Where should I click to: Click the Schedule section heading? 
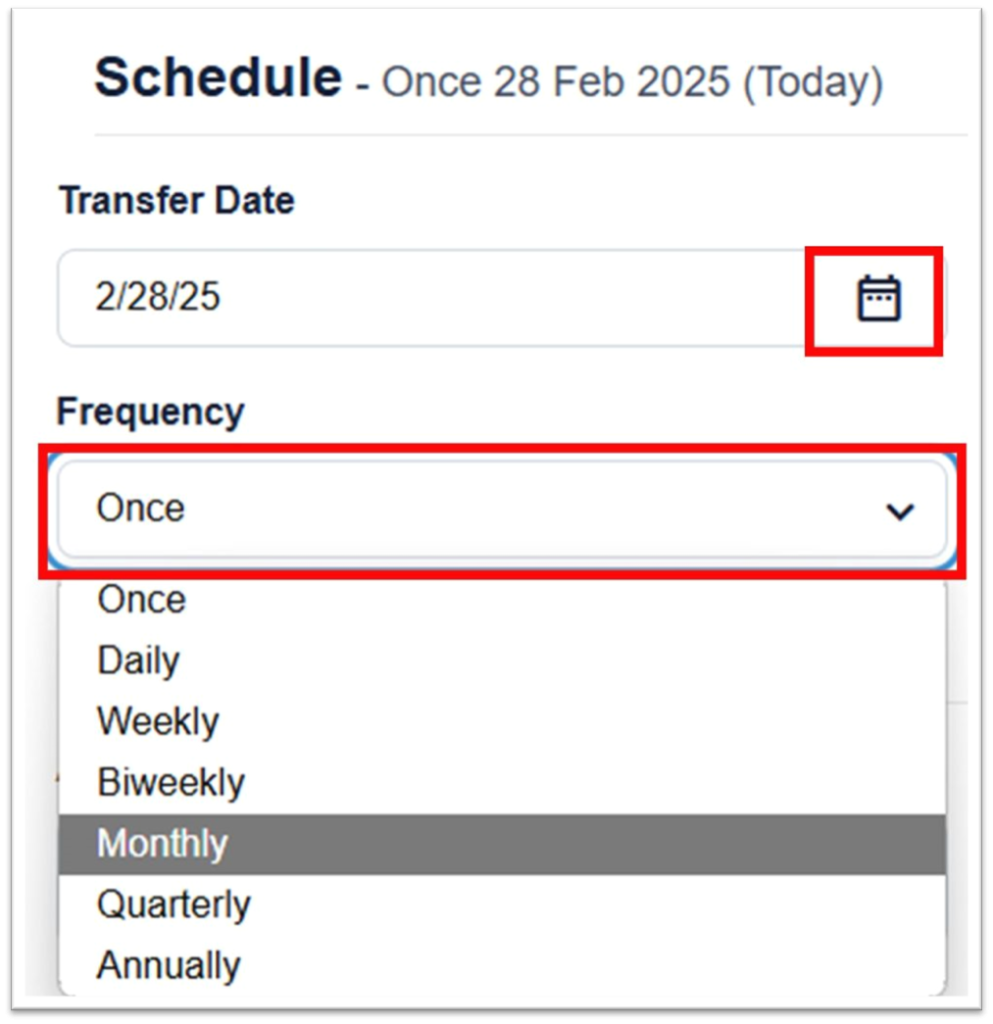[x=218, y=77]
